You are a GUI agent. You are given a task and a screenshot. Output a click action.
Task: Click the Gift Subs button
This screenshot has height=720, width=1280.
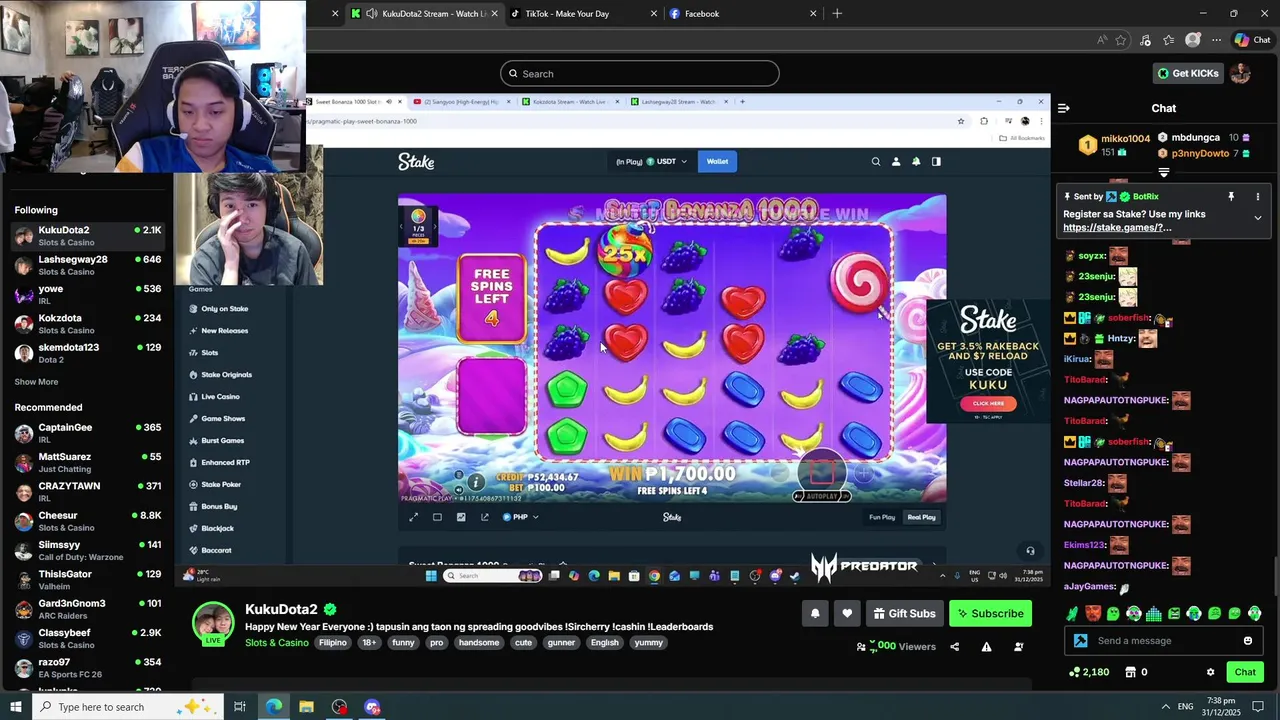pyautogui.click(x=904, y=613)
